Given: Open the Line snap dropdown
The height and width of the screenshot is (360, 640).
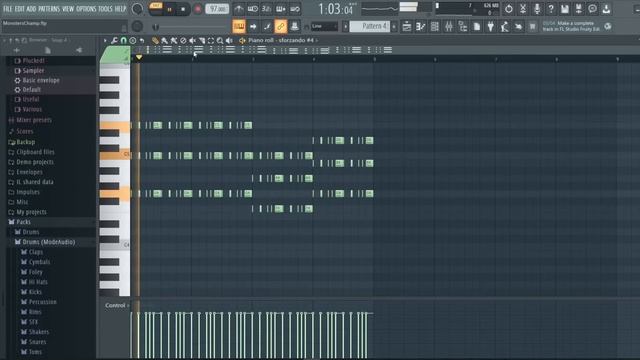Looking at the screenshot, I should pos(324,27).
